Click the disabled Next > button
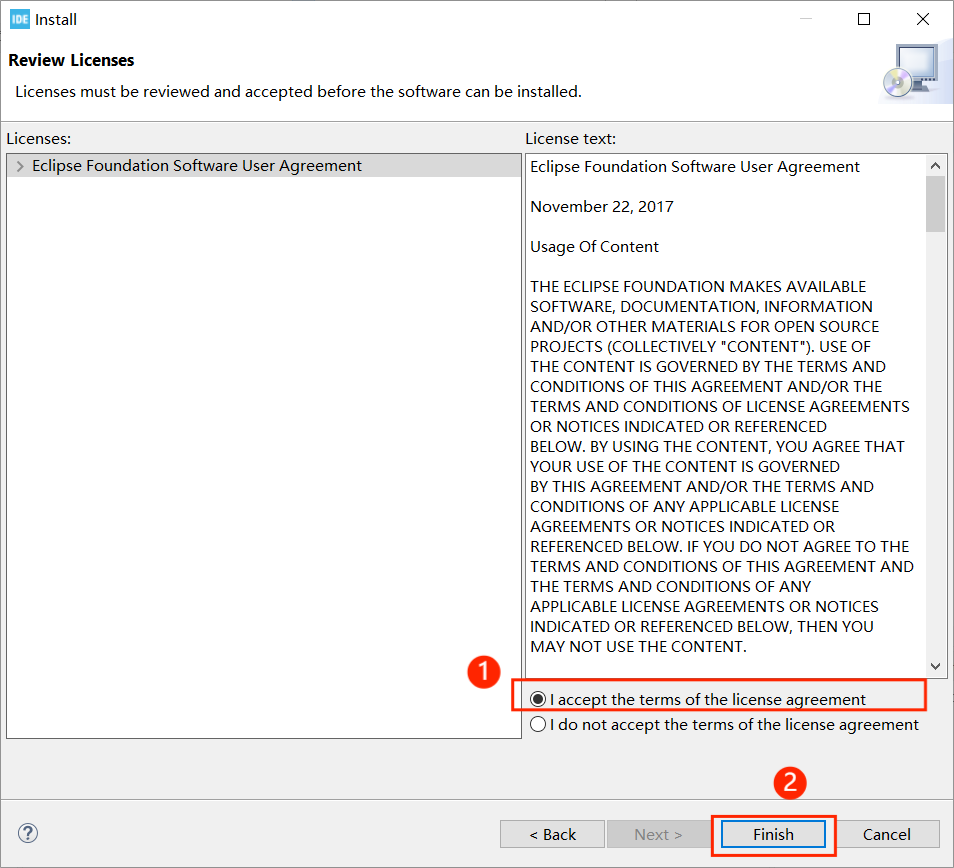This screenshot has height=868, width=954. point(658,834)
